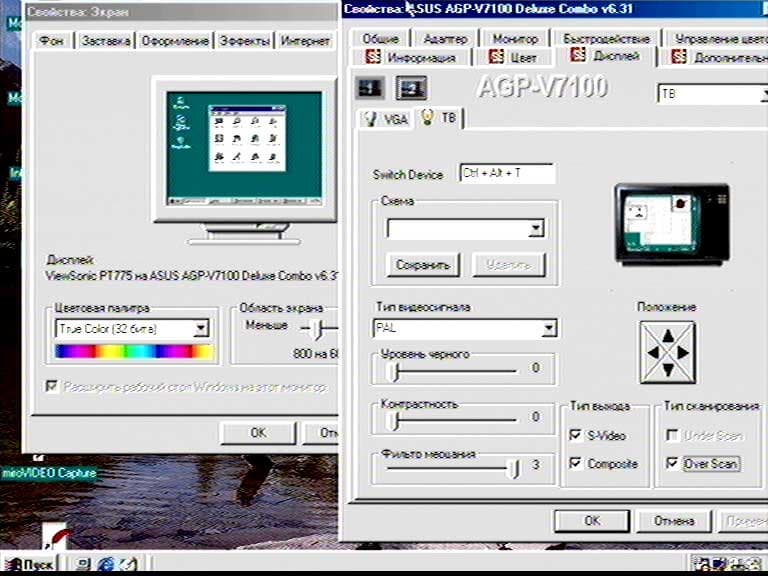Open the Управление цветом tab
This screenshot has width=768, height=576.
(716, 39)
